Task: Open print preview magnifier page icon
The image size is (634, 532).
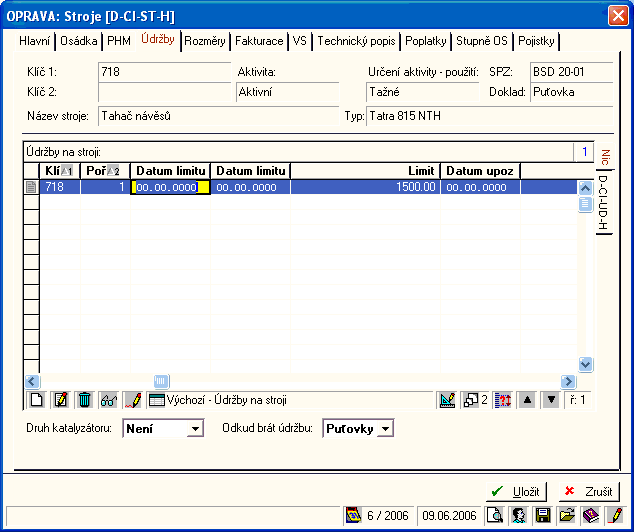Action: point(495,515)
